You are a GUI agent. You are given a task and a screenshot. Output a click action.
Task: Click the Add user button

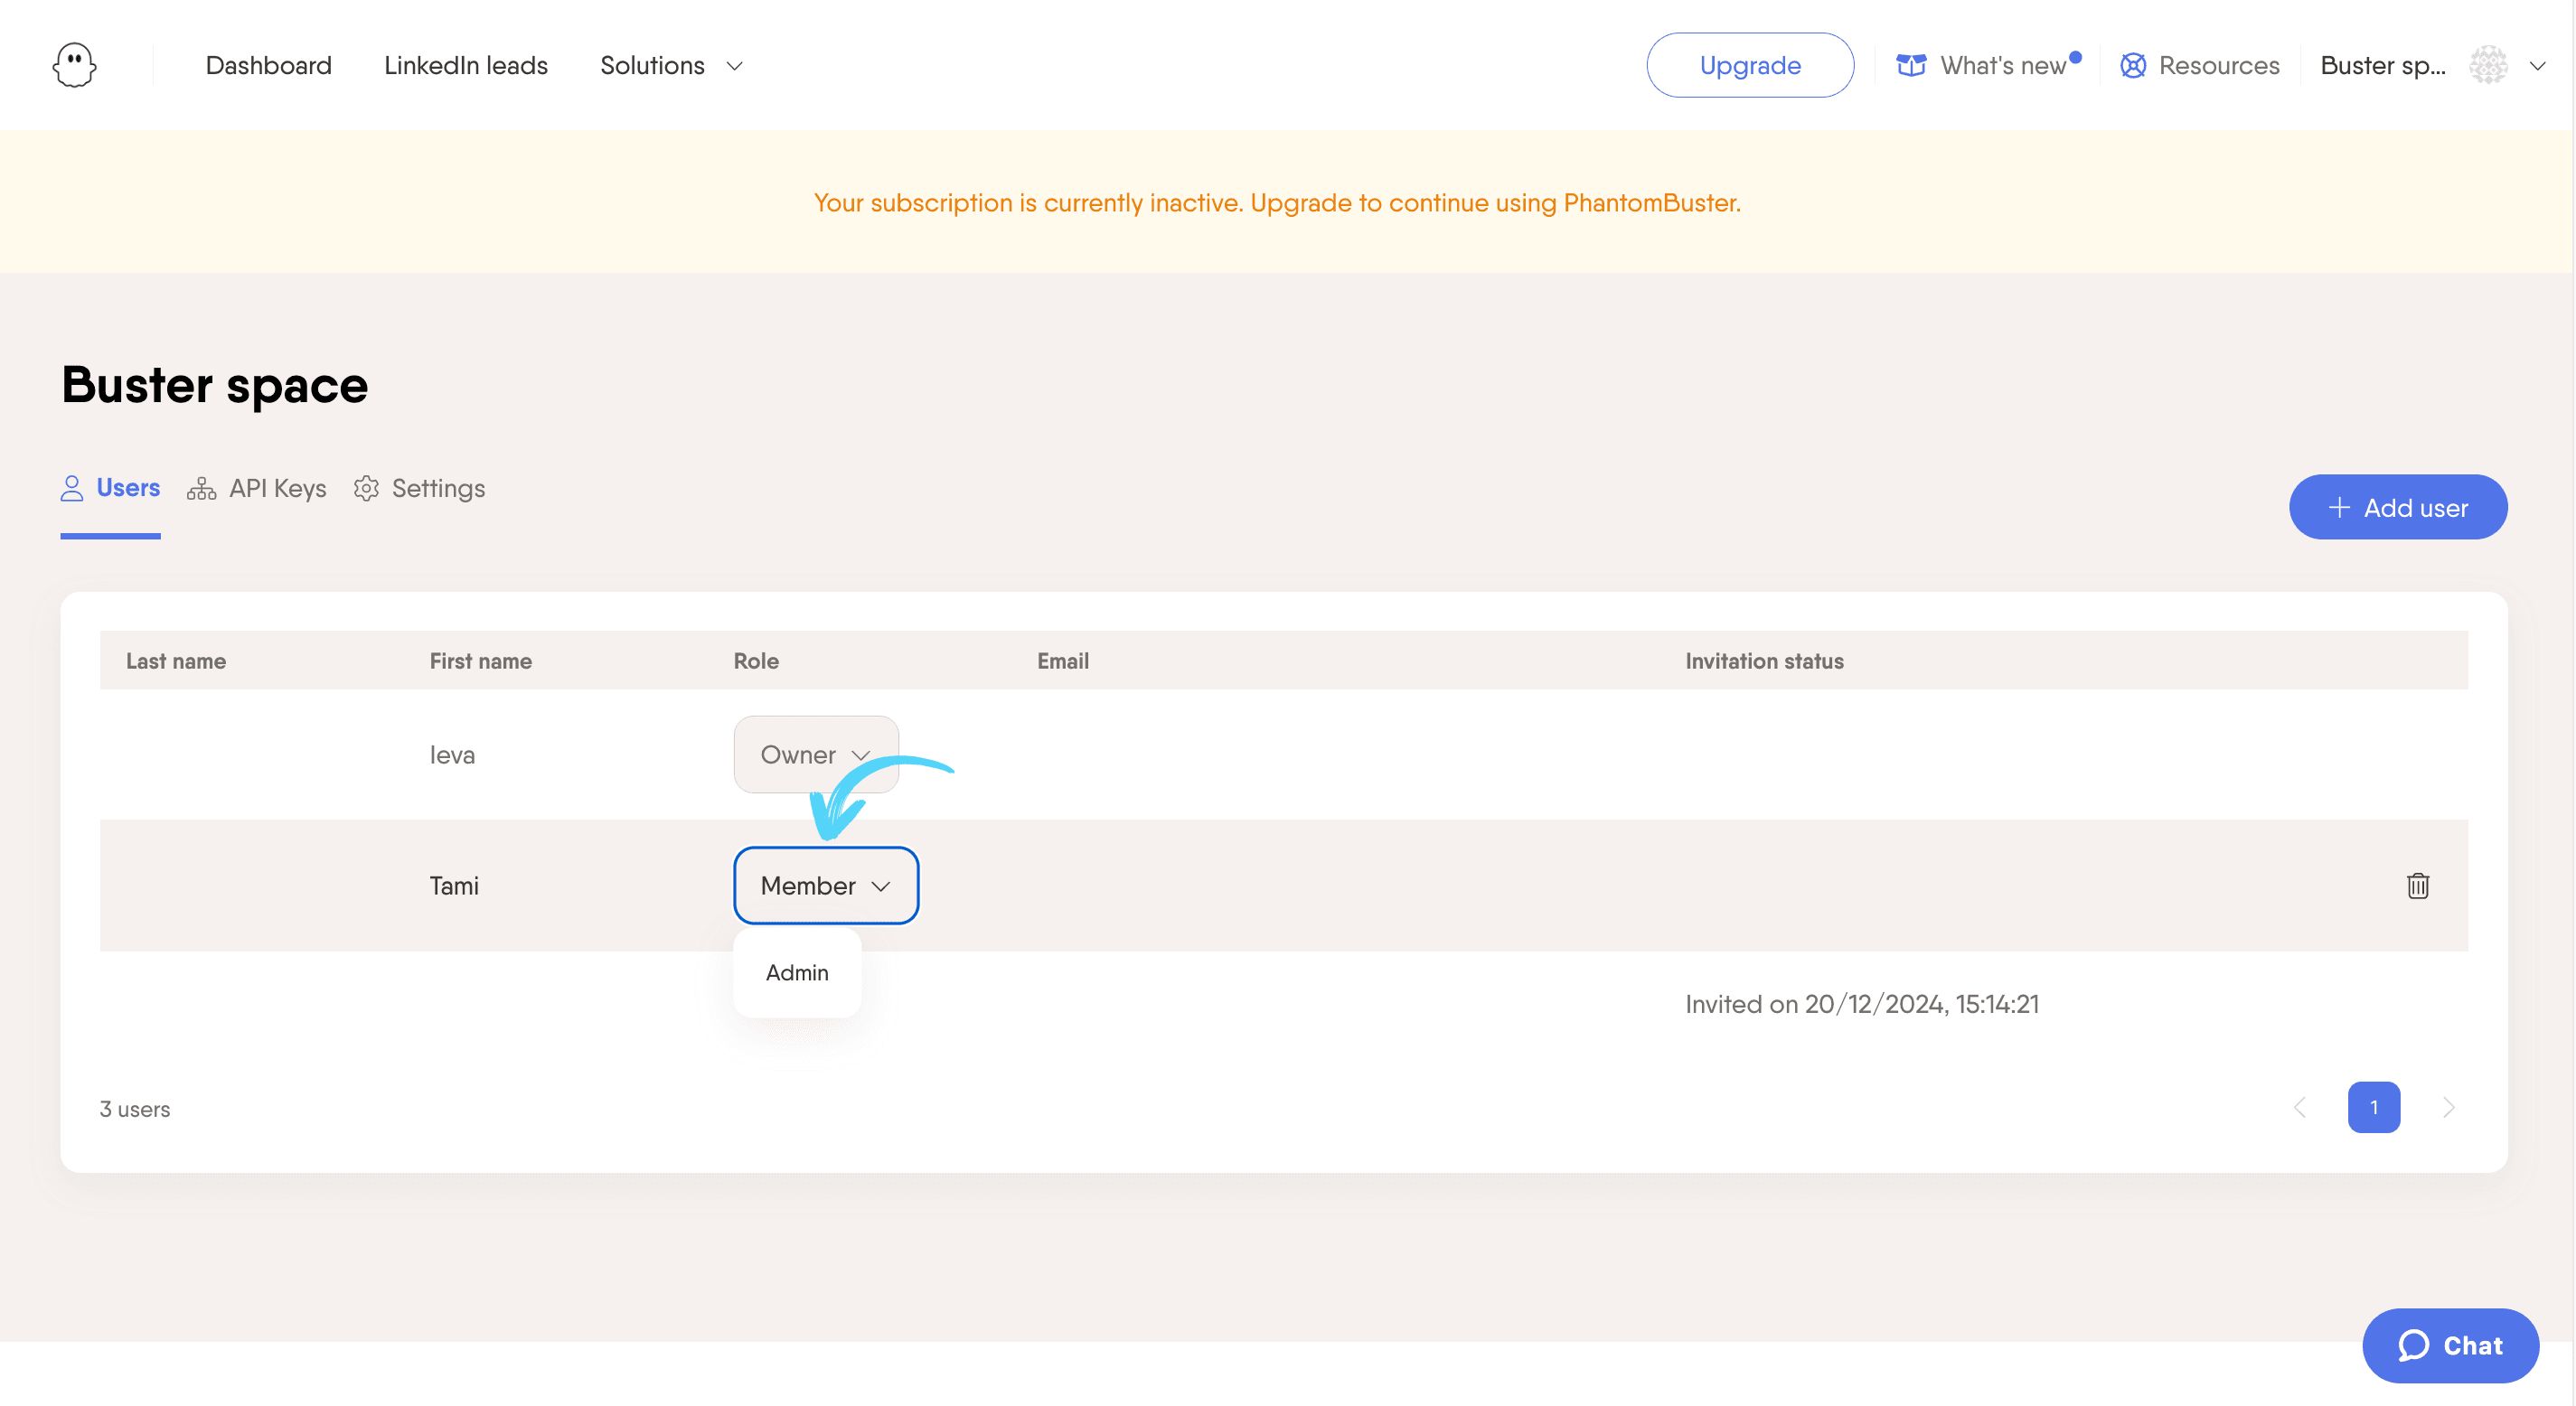2397,507
